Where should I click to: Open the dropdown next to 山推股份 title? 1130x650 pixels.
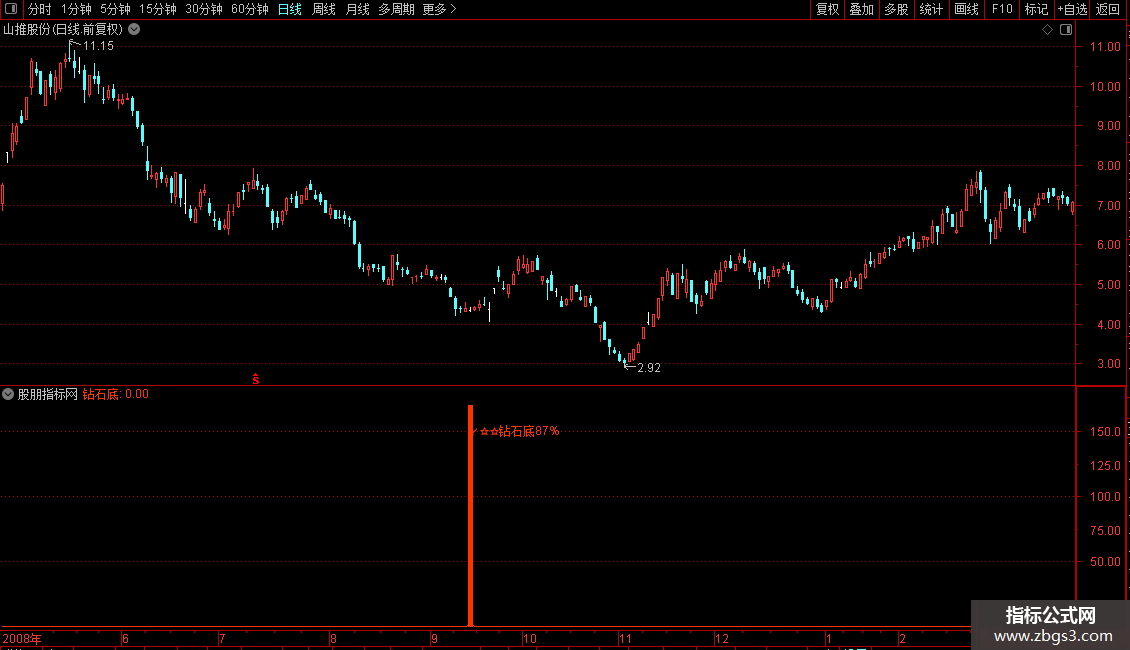click(134, 30)
